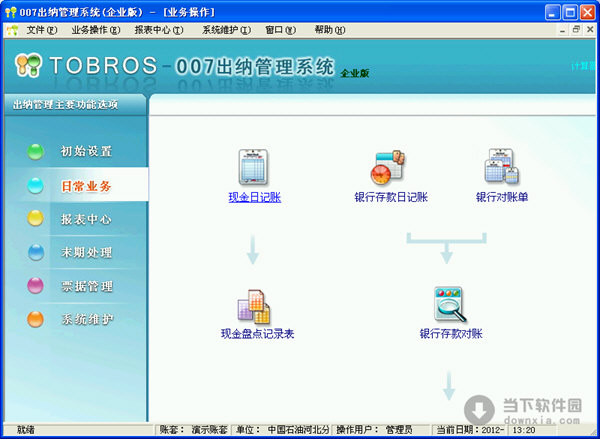
Task: Select 初始设置 in the sidebar
Action: click(86, 151)
